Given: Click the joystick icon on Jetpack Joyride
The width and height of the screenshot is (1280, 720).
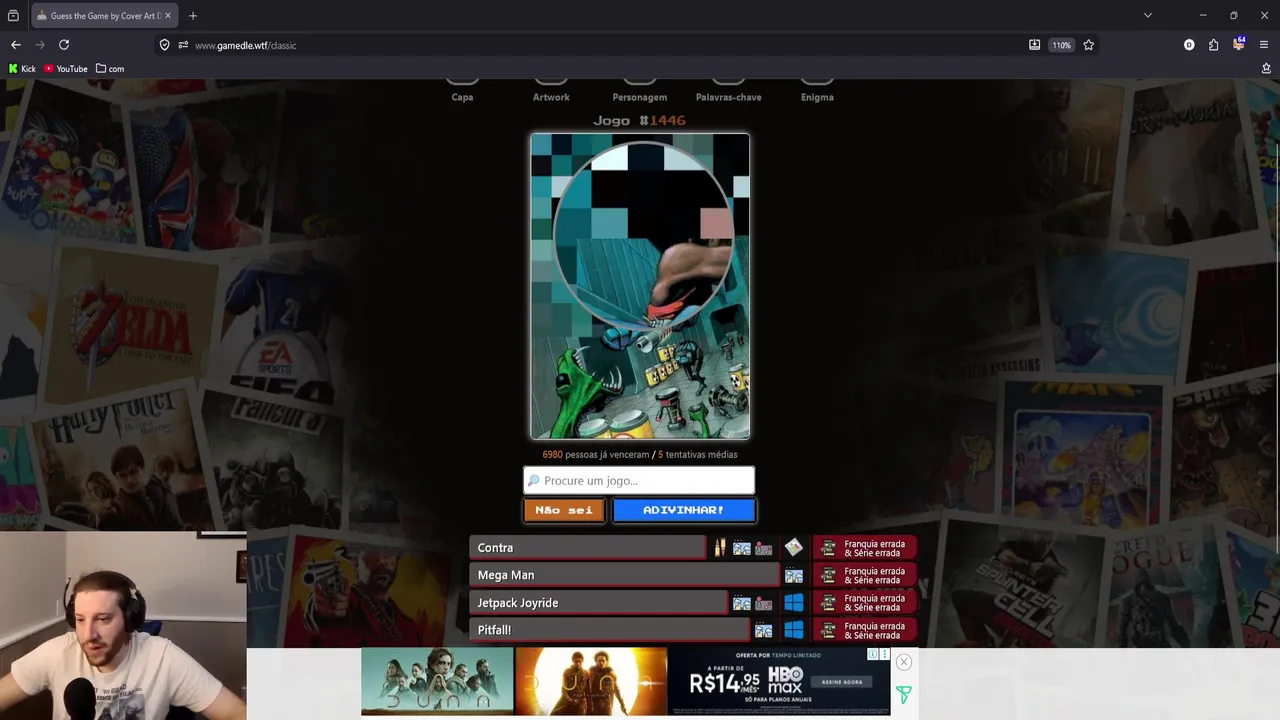Looking at the screenshot, I should pyautogui.click(x=764, y=604).
